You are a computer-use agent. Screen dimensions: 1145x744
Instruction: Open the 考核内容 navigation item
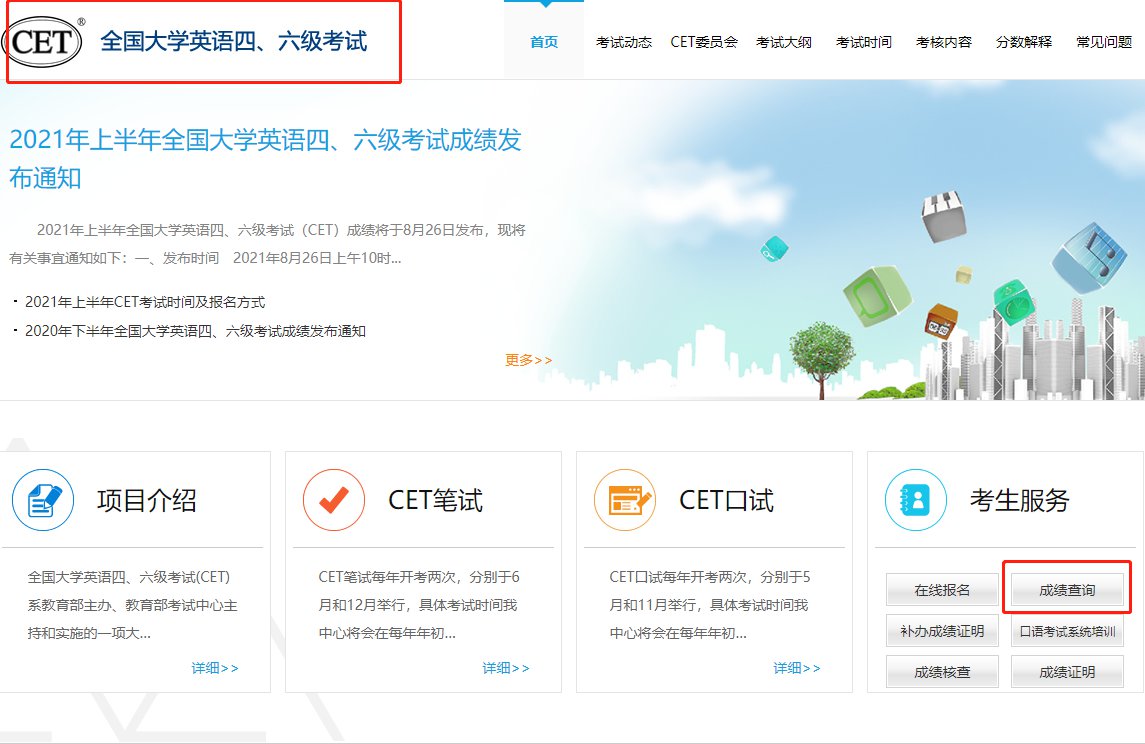943,42
